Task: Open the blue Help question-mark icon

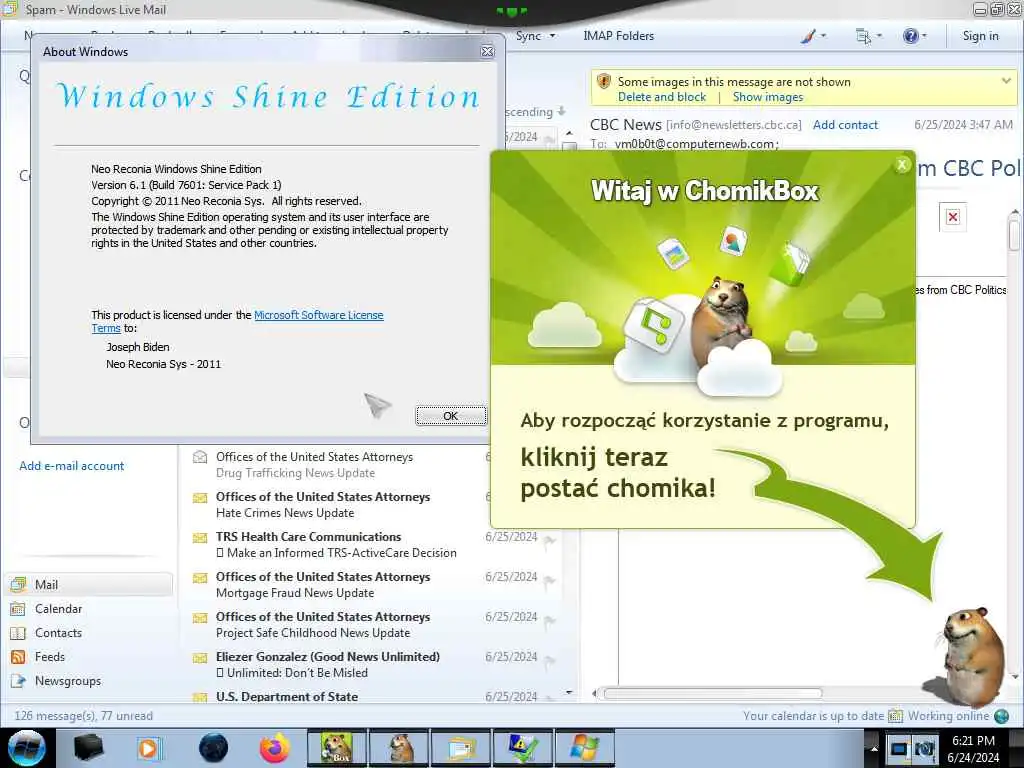Action: coord(910,36)
